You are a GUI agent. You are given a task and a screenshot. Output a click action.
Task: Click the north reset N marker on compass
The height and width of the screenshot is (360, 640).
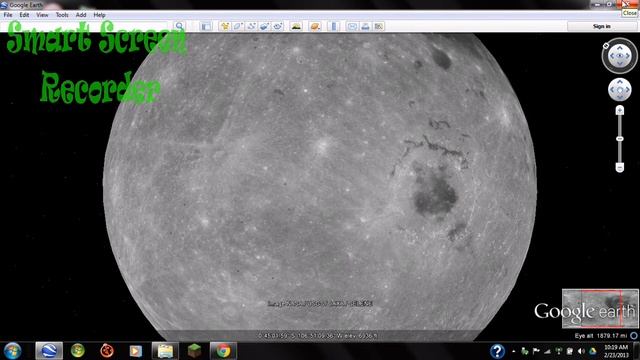pos(606,46)
